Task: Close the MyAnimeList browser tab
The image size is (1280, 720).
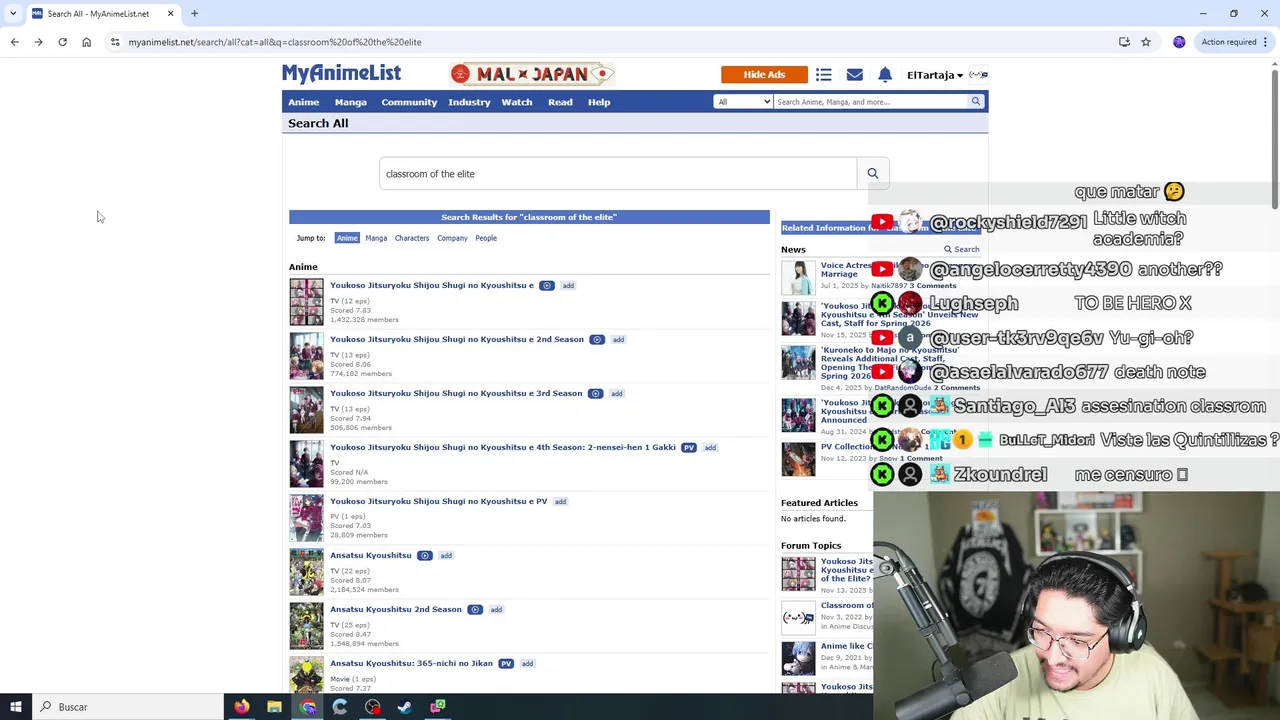Action: pos(170,14)
